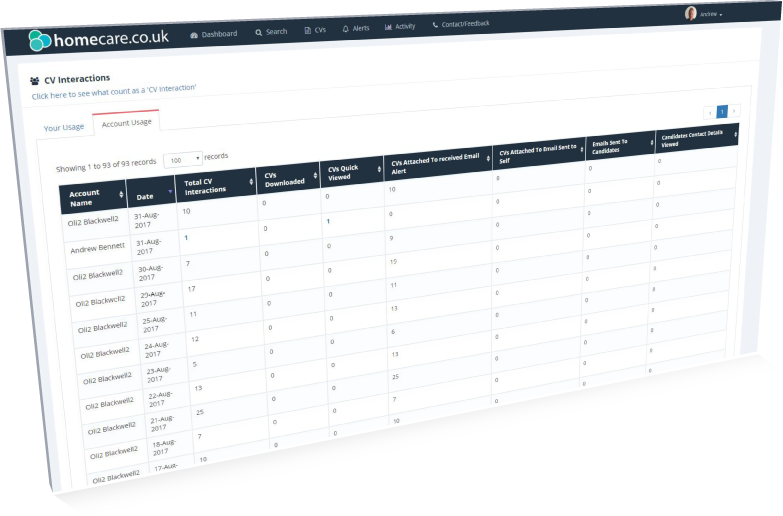Viewport: 783px width, 516px height.
Task: Click the CV Interactions people icon
Action: coord(34,80)
